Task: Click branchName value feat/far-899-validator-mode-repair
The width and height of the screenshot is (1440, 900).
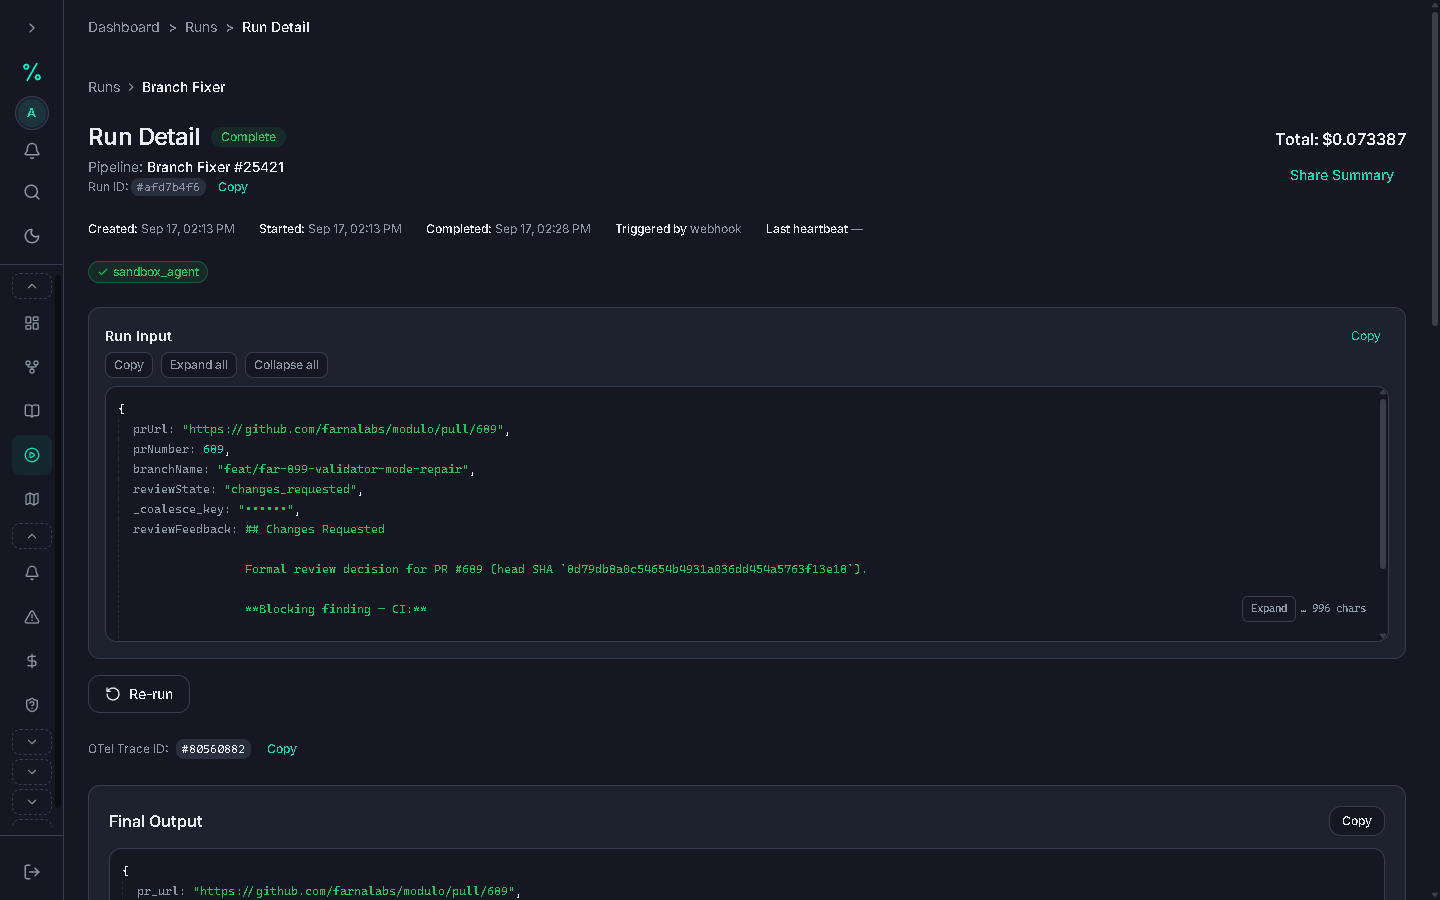Action: tap(343, 469)
